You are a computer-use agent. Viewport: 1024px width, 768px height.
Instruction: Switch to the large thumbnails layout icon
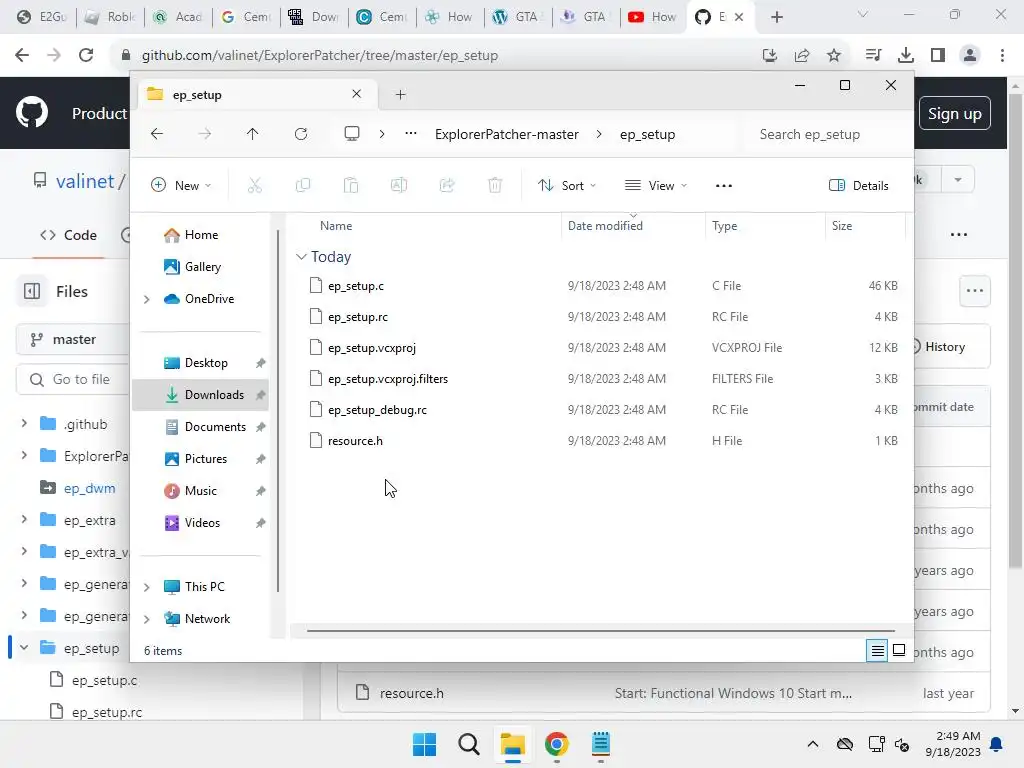point(899,650)
